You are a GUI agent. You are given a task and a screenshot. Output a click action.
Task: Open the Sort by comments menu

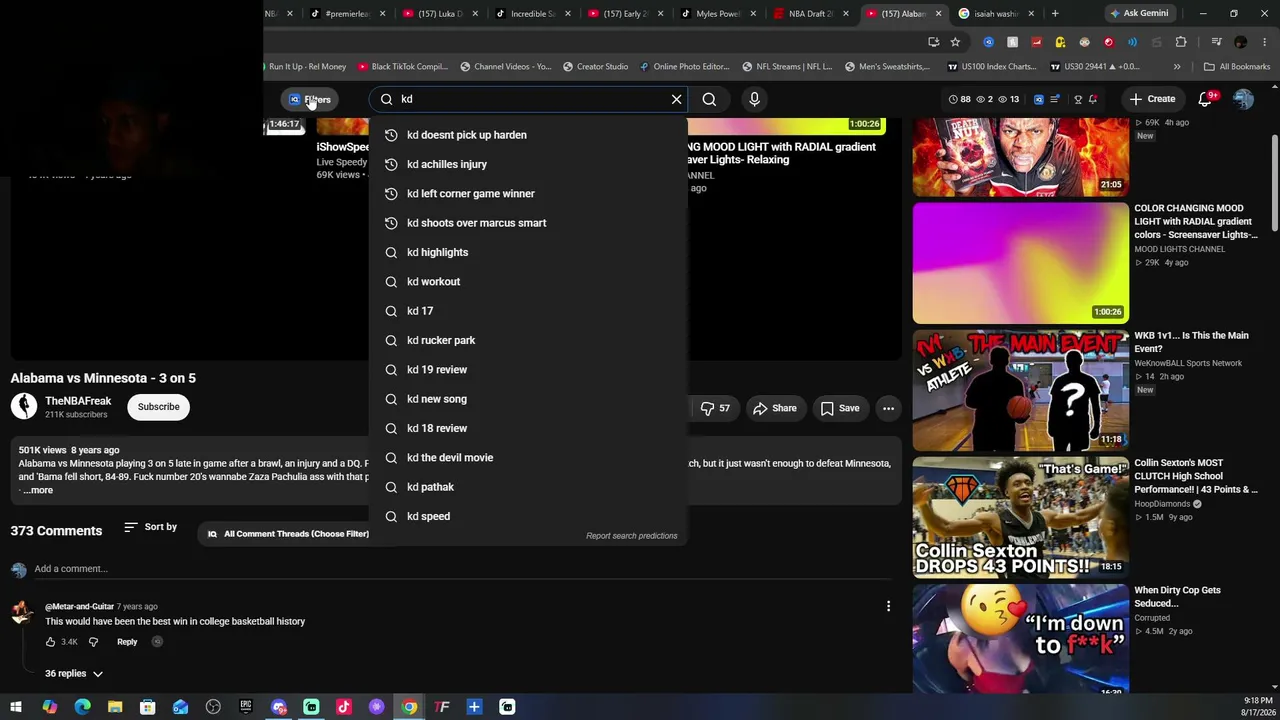[x=151, y=527]
